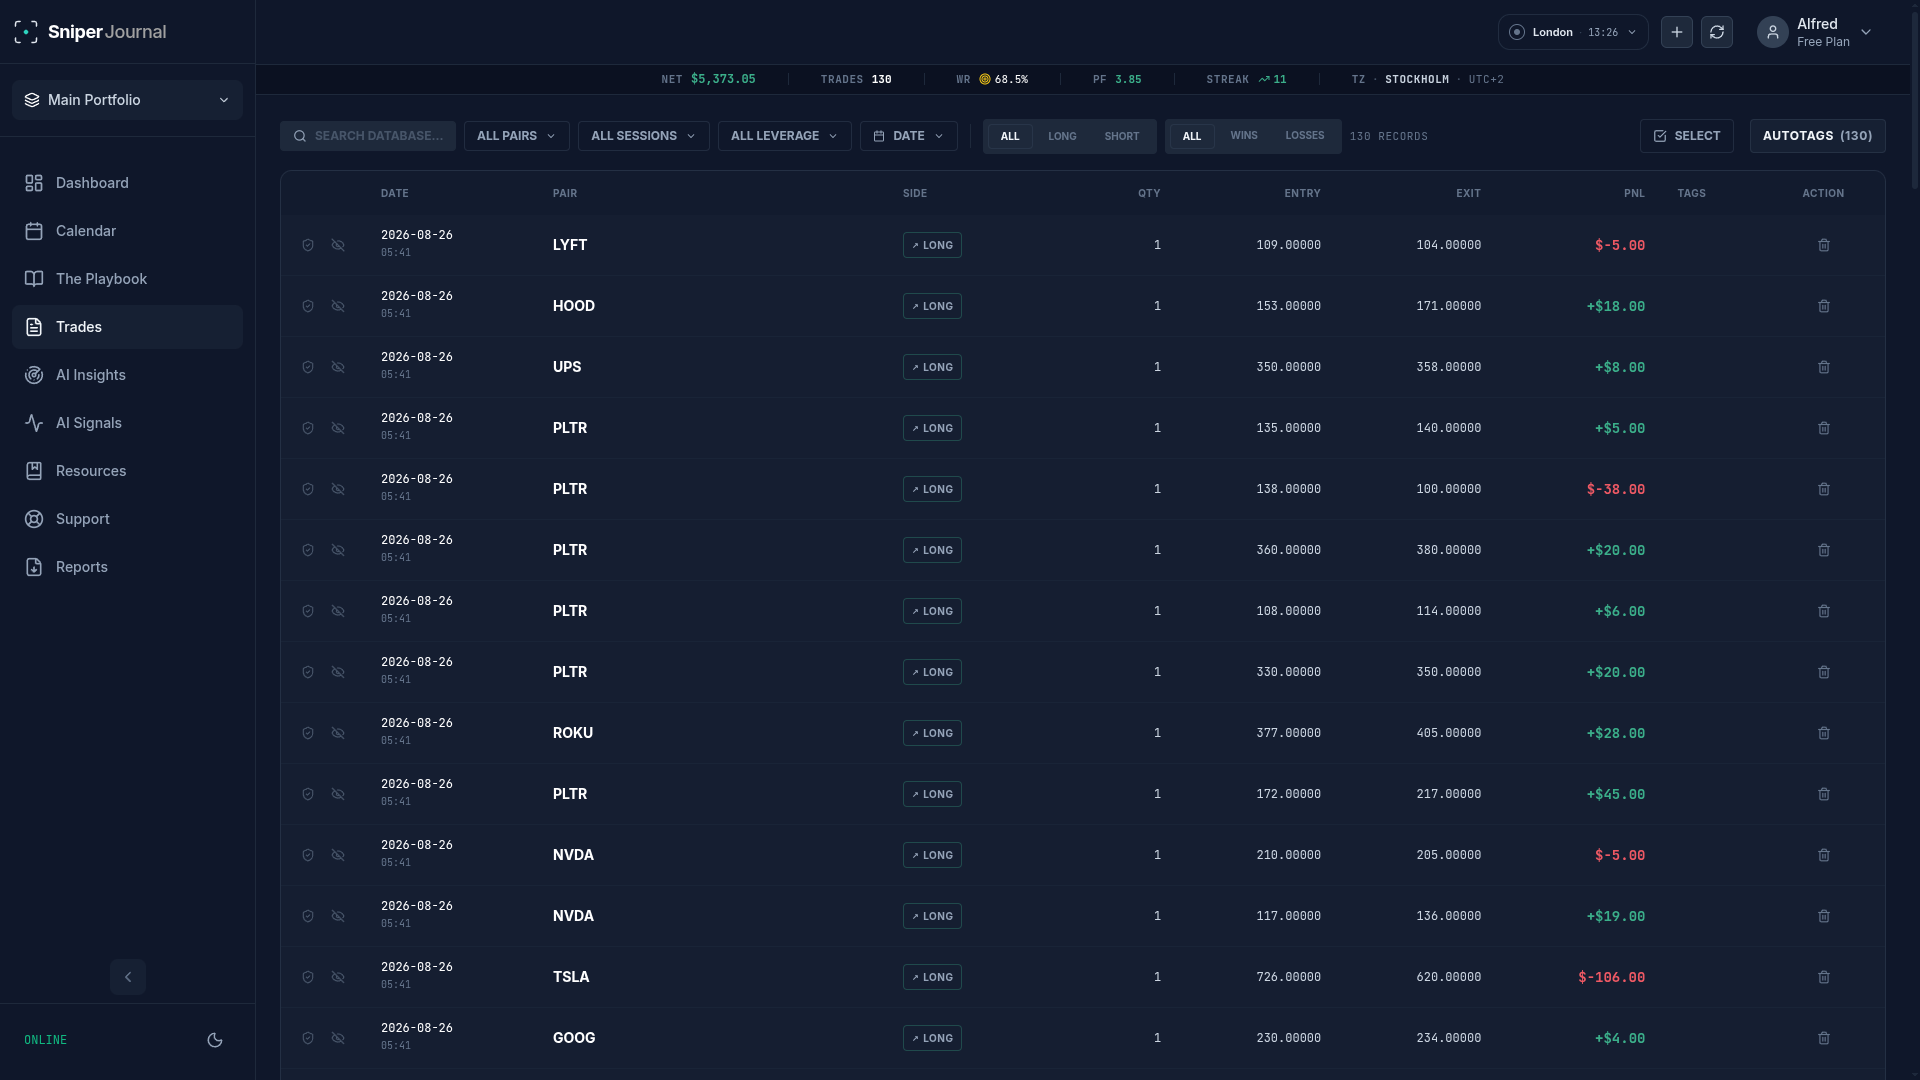Click the AUTOTAGS (130) button

coord(1818,136)
